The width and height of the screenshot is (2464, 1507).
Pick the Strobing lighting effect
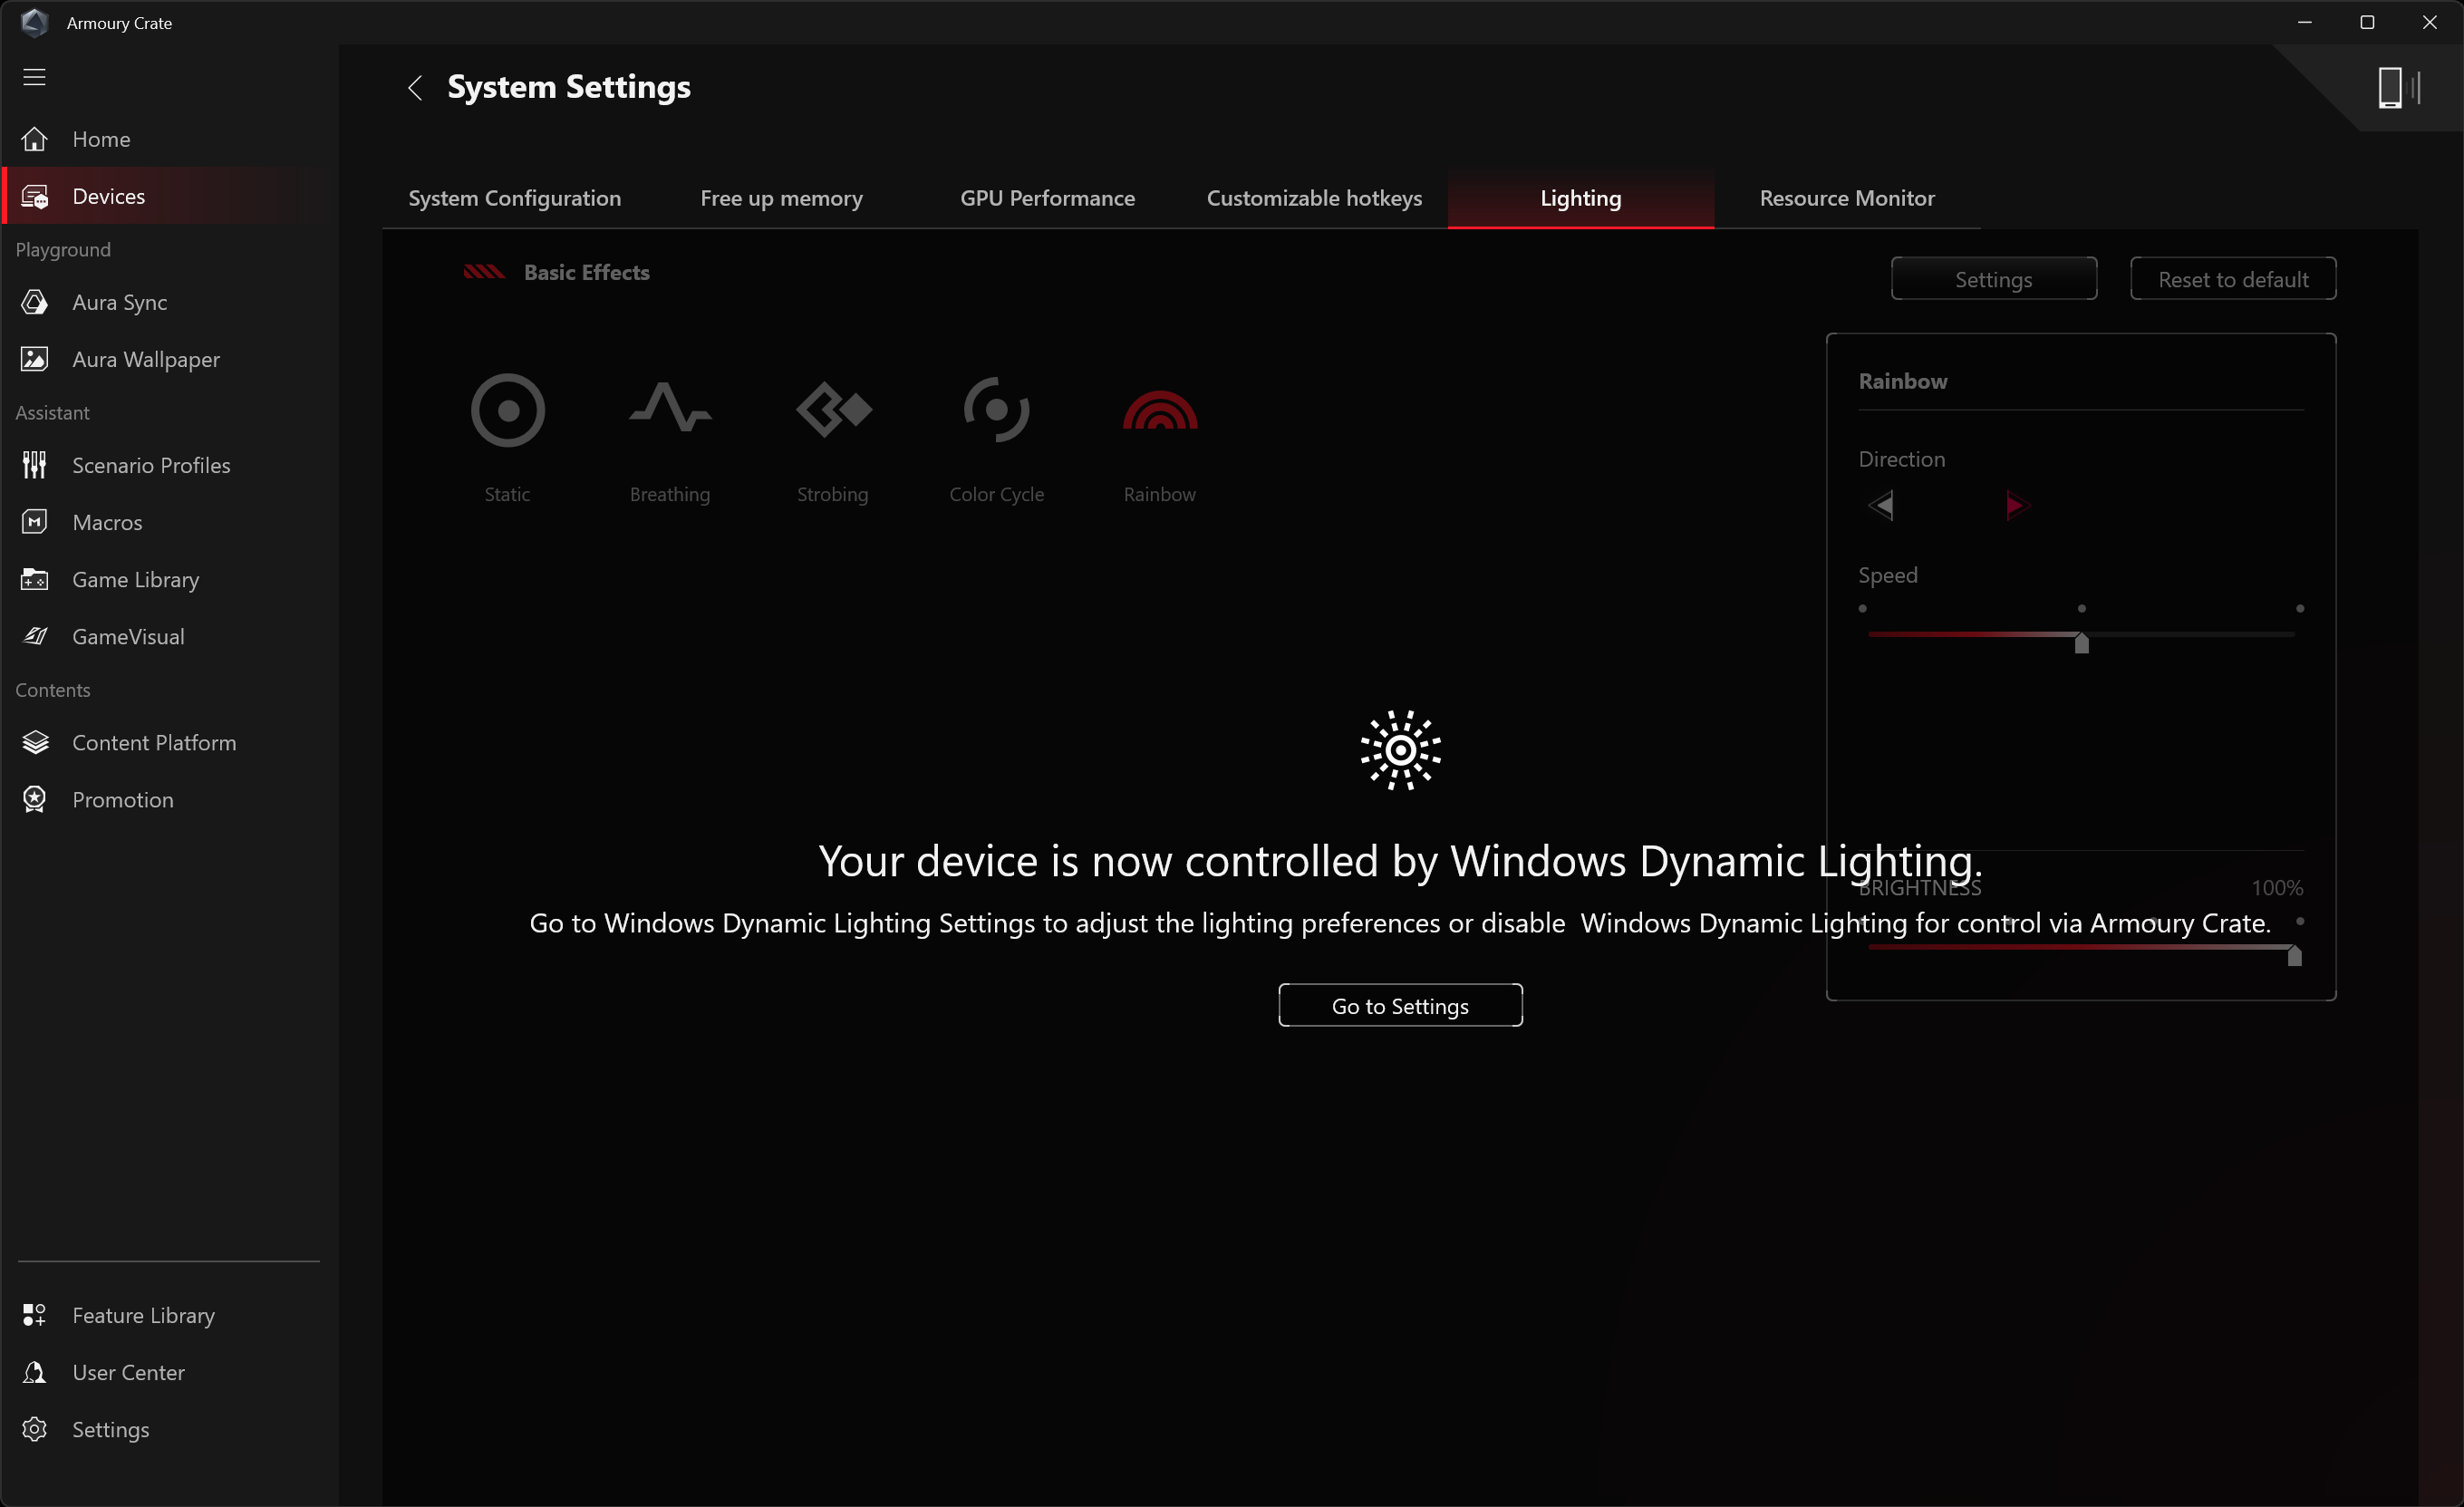833,410
